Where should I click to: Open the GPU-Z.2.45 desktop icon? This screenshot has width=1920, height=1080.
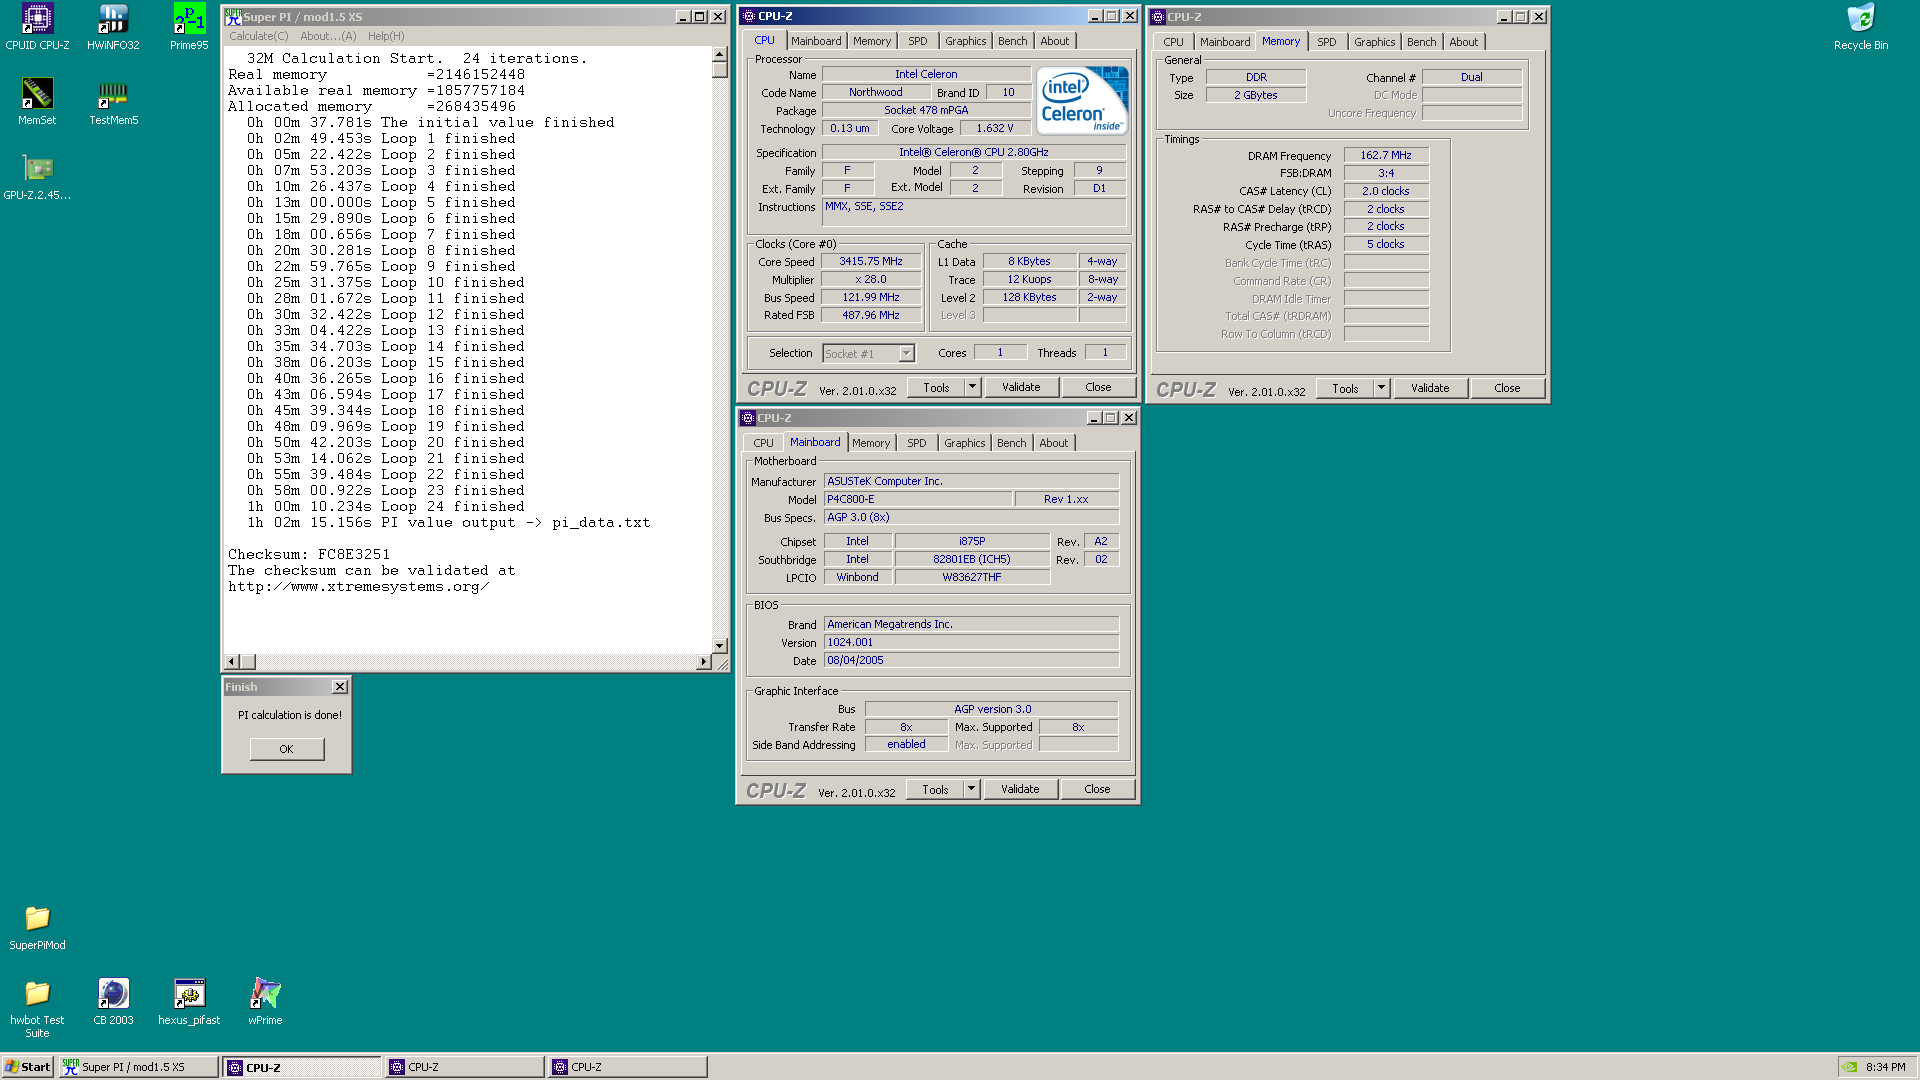tap(37, 177)
